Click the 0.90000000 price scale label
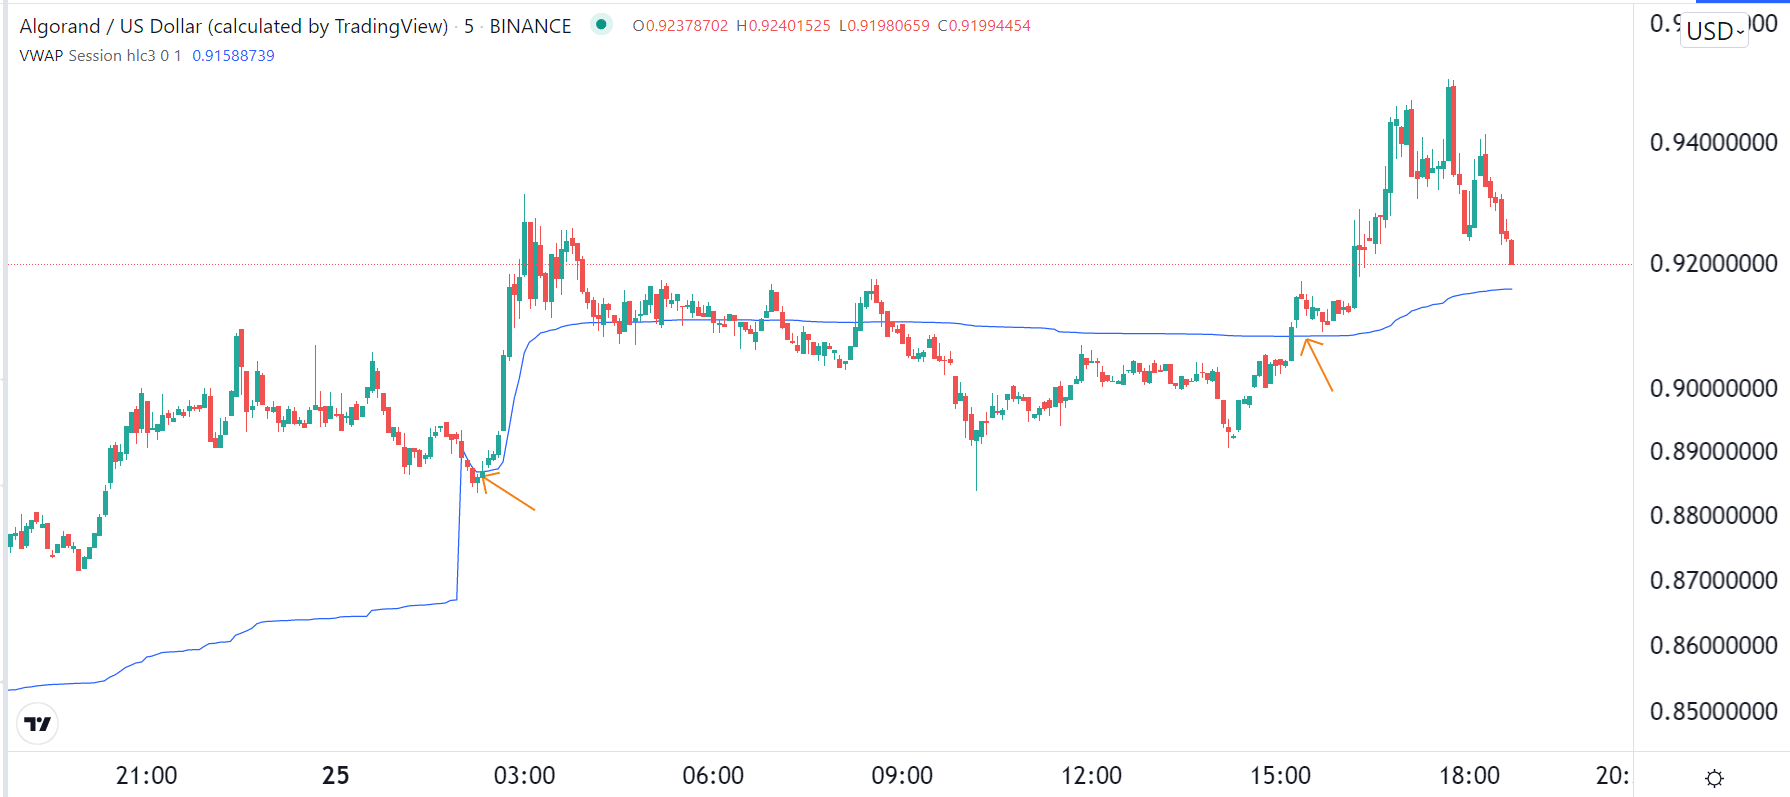This screenshot has width=1790, height=797. coord(1713,389)
